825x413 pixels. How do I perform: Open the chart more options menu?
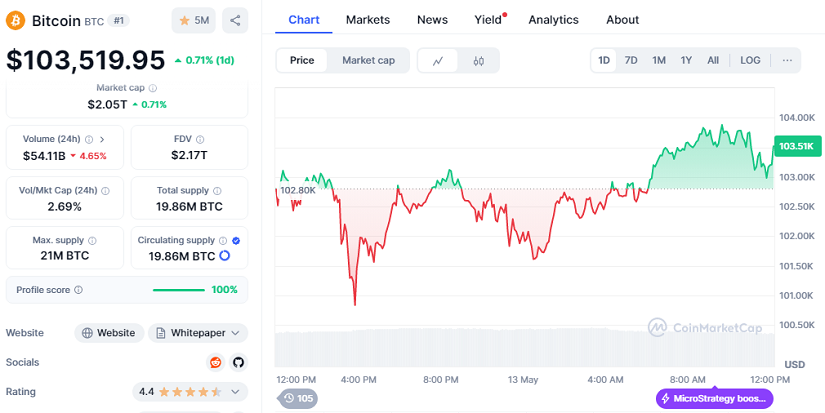787,60
